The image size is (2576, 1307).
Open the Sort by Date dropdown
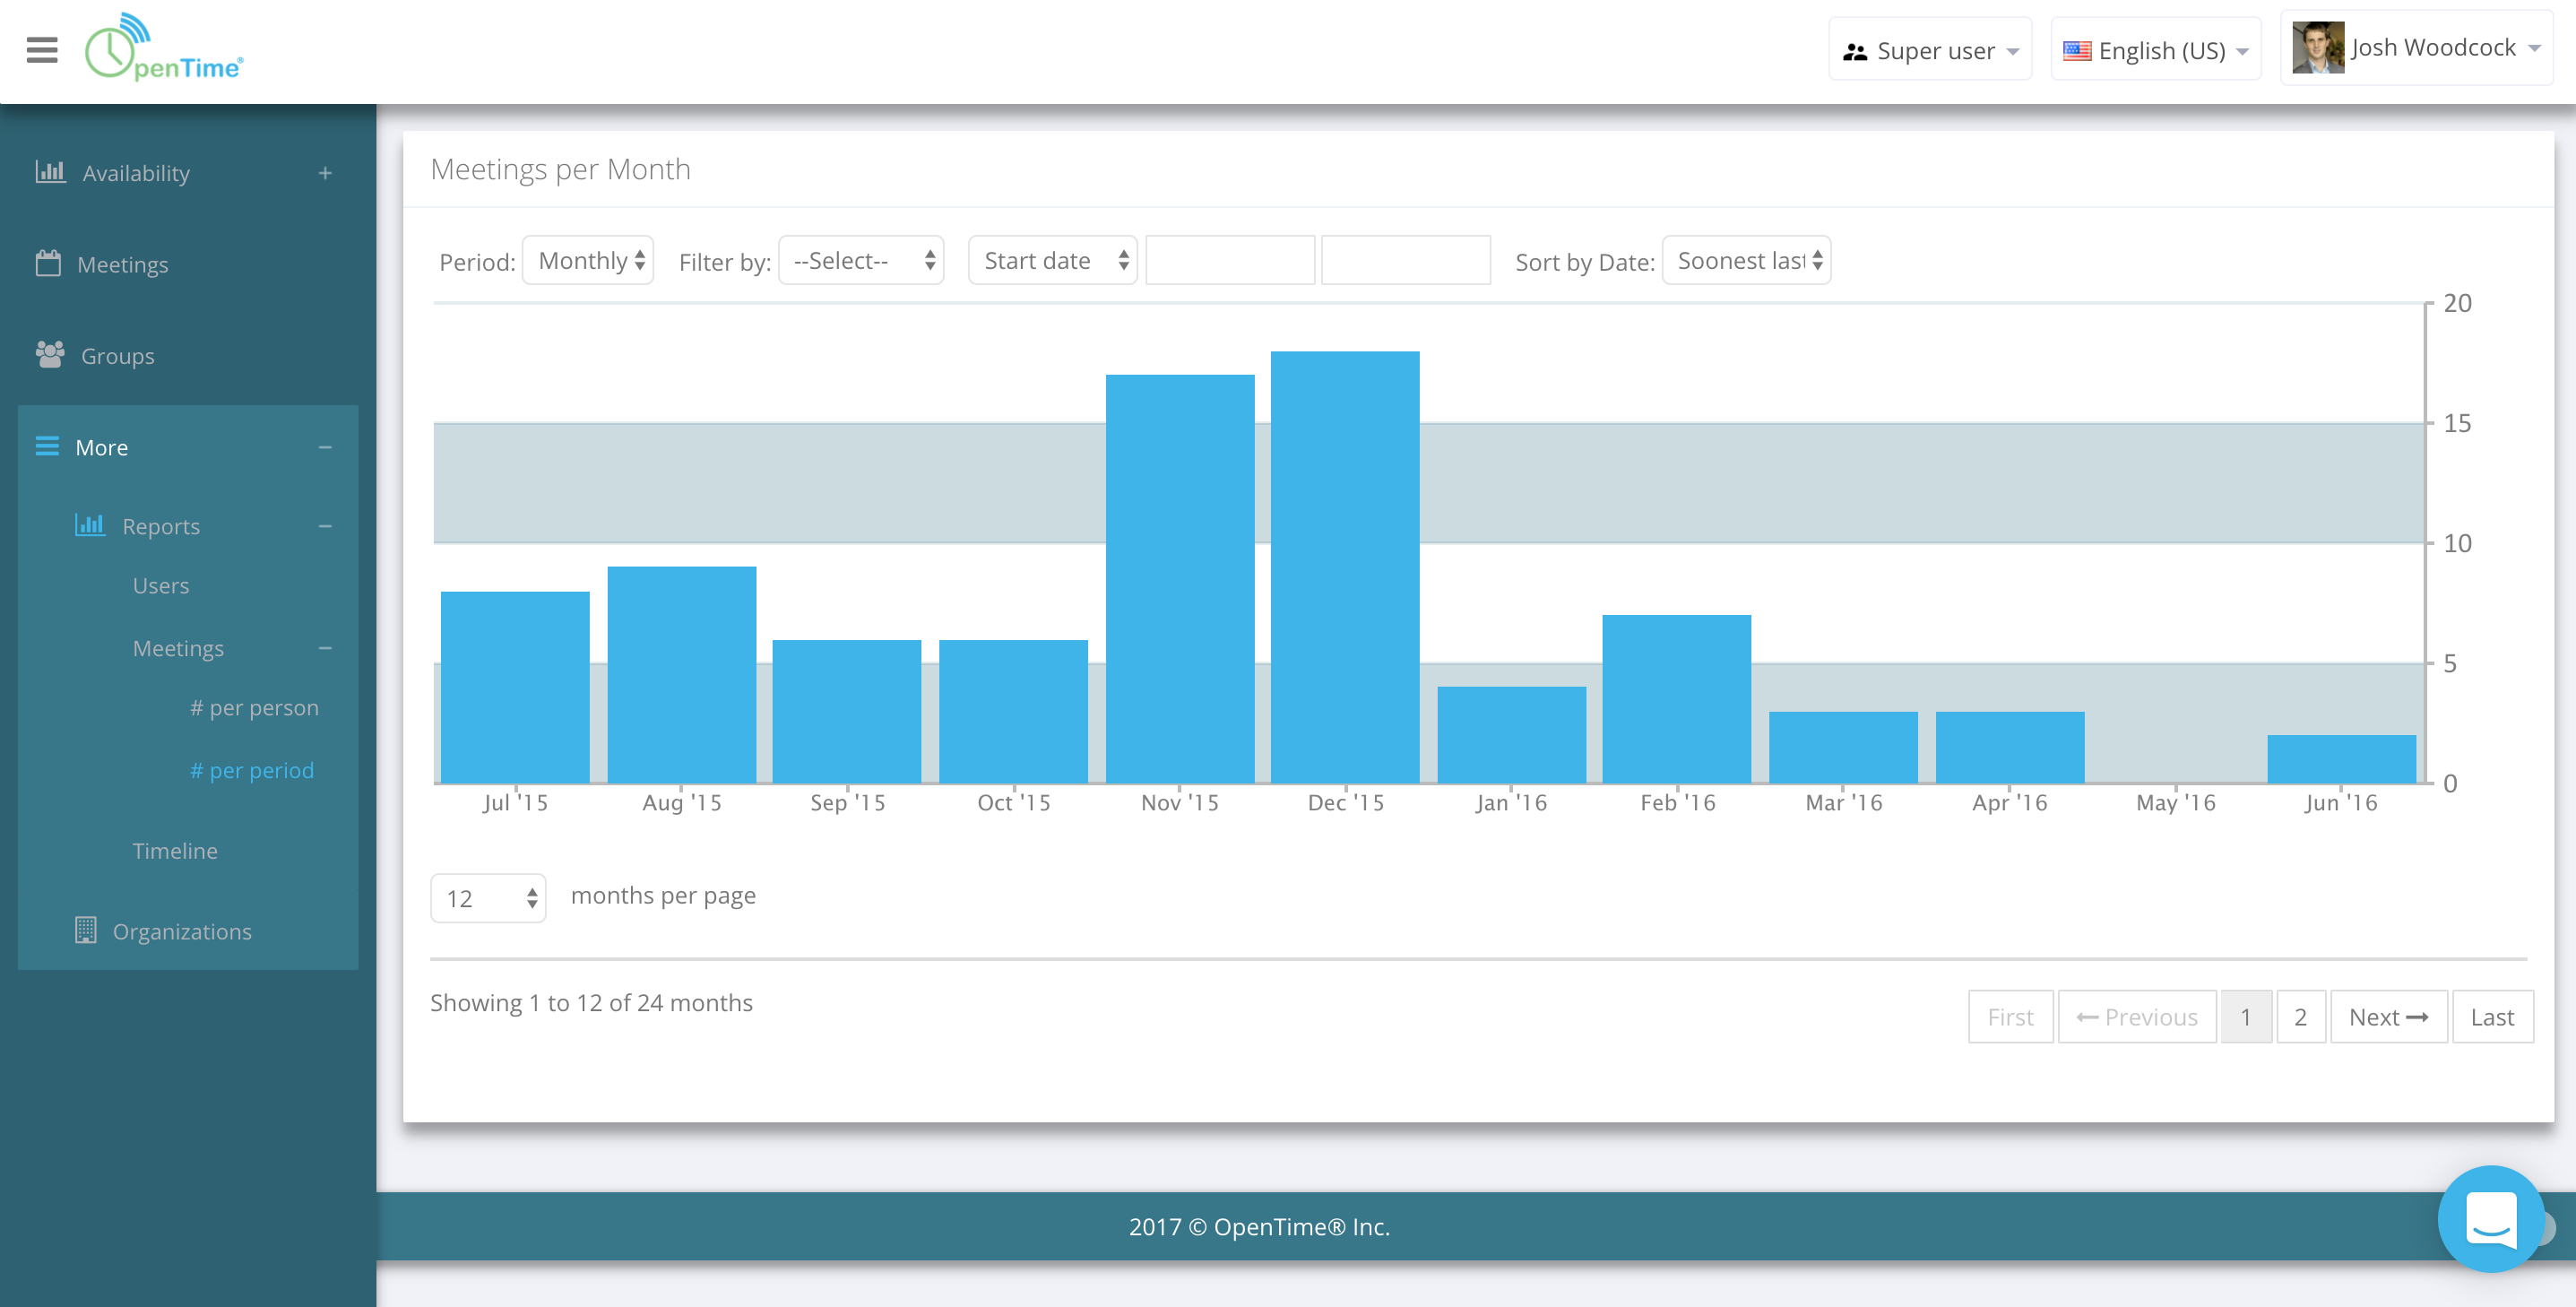point(1746,261)
